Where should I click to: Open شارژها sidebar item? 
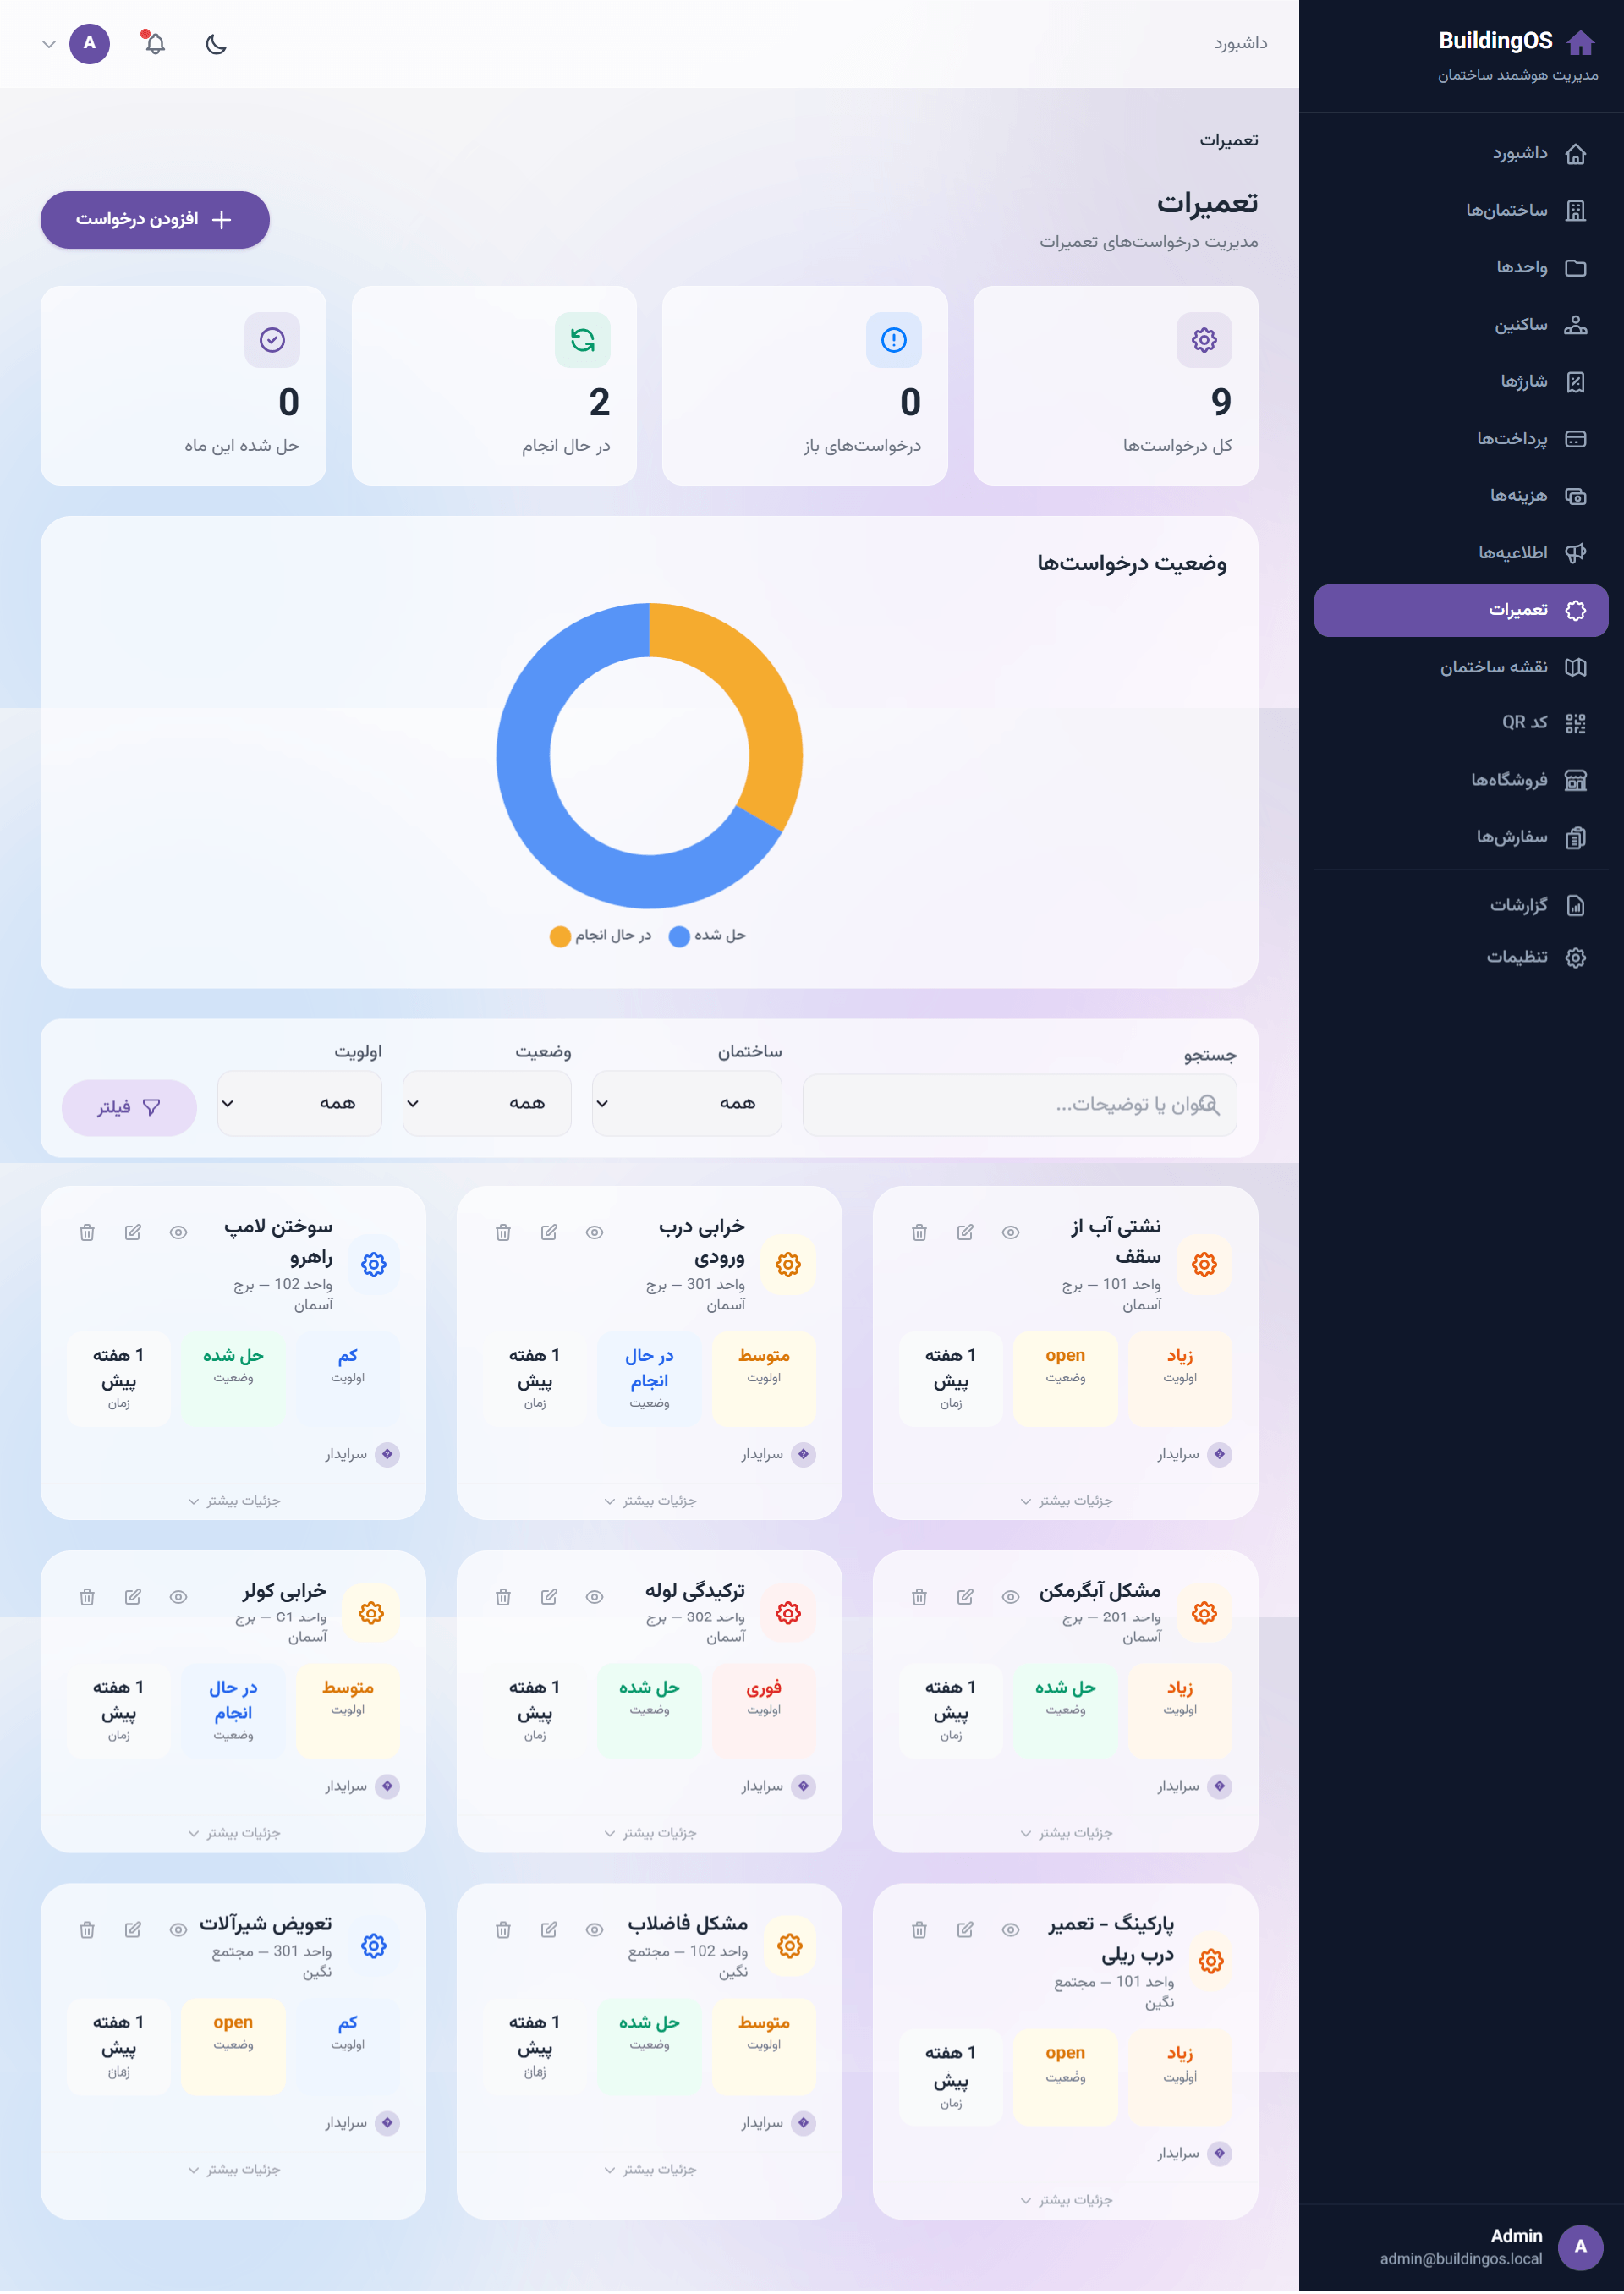[1461, 382]
